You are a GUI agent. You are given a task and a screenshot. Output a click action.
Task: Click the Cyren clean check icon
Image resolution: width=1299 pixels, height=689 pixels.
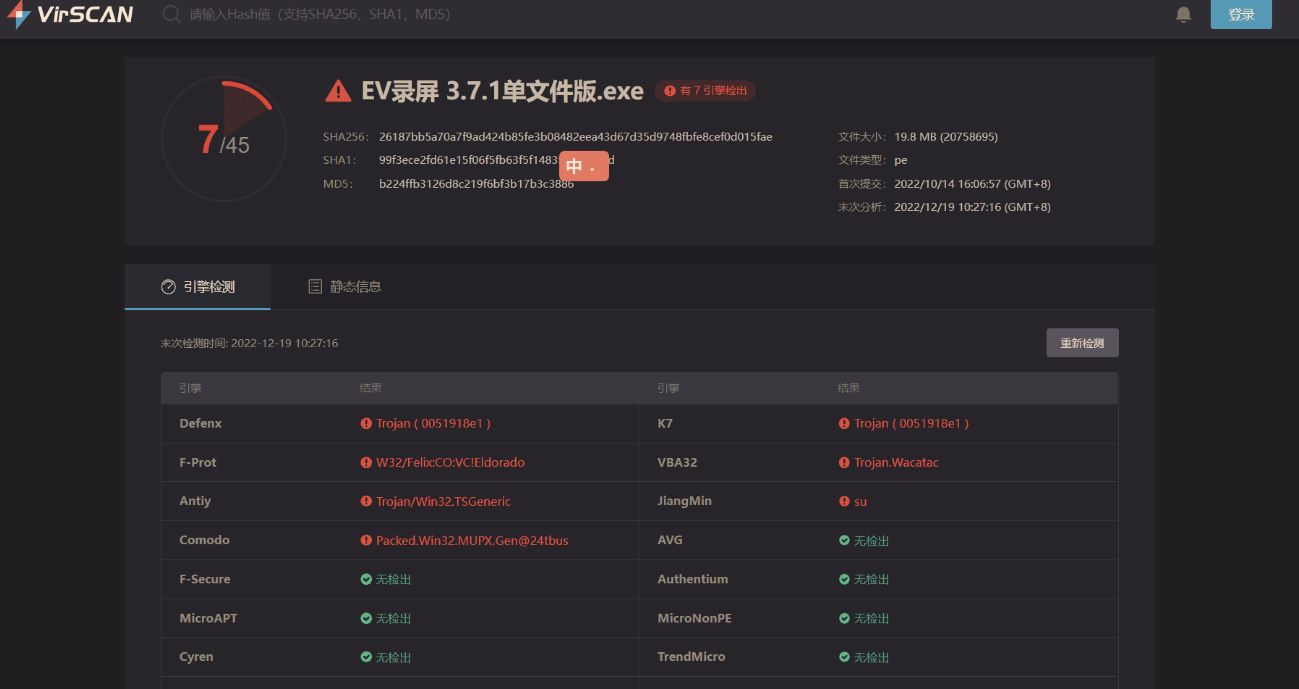point(366,658)
